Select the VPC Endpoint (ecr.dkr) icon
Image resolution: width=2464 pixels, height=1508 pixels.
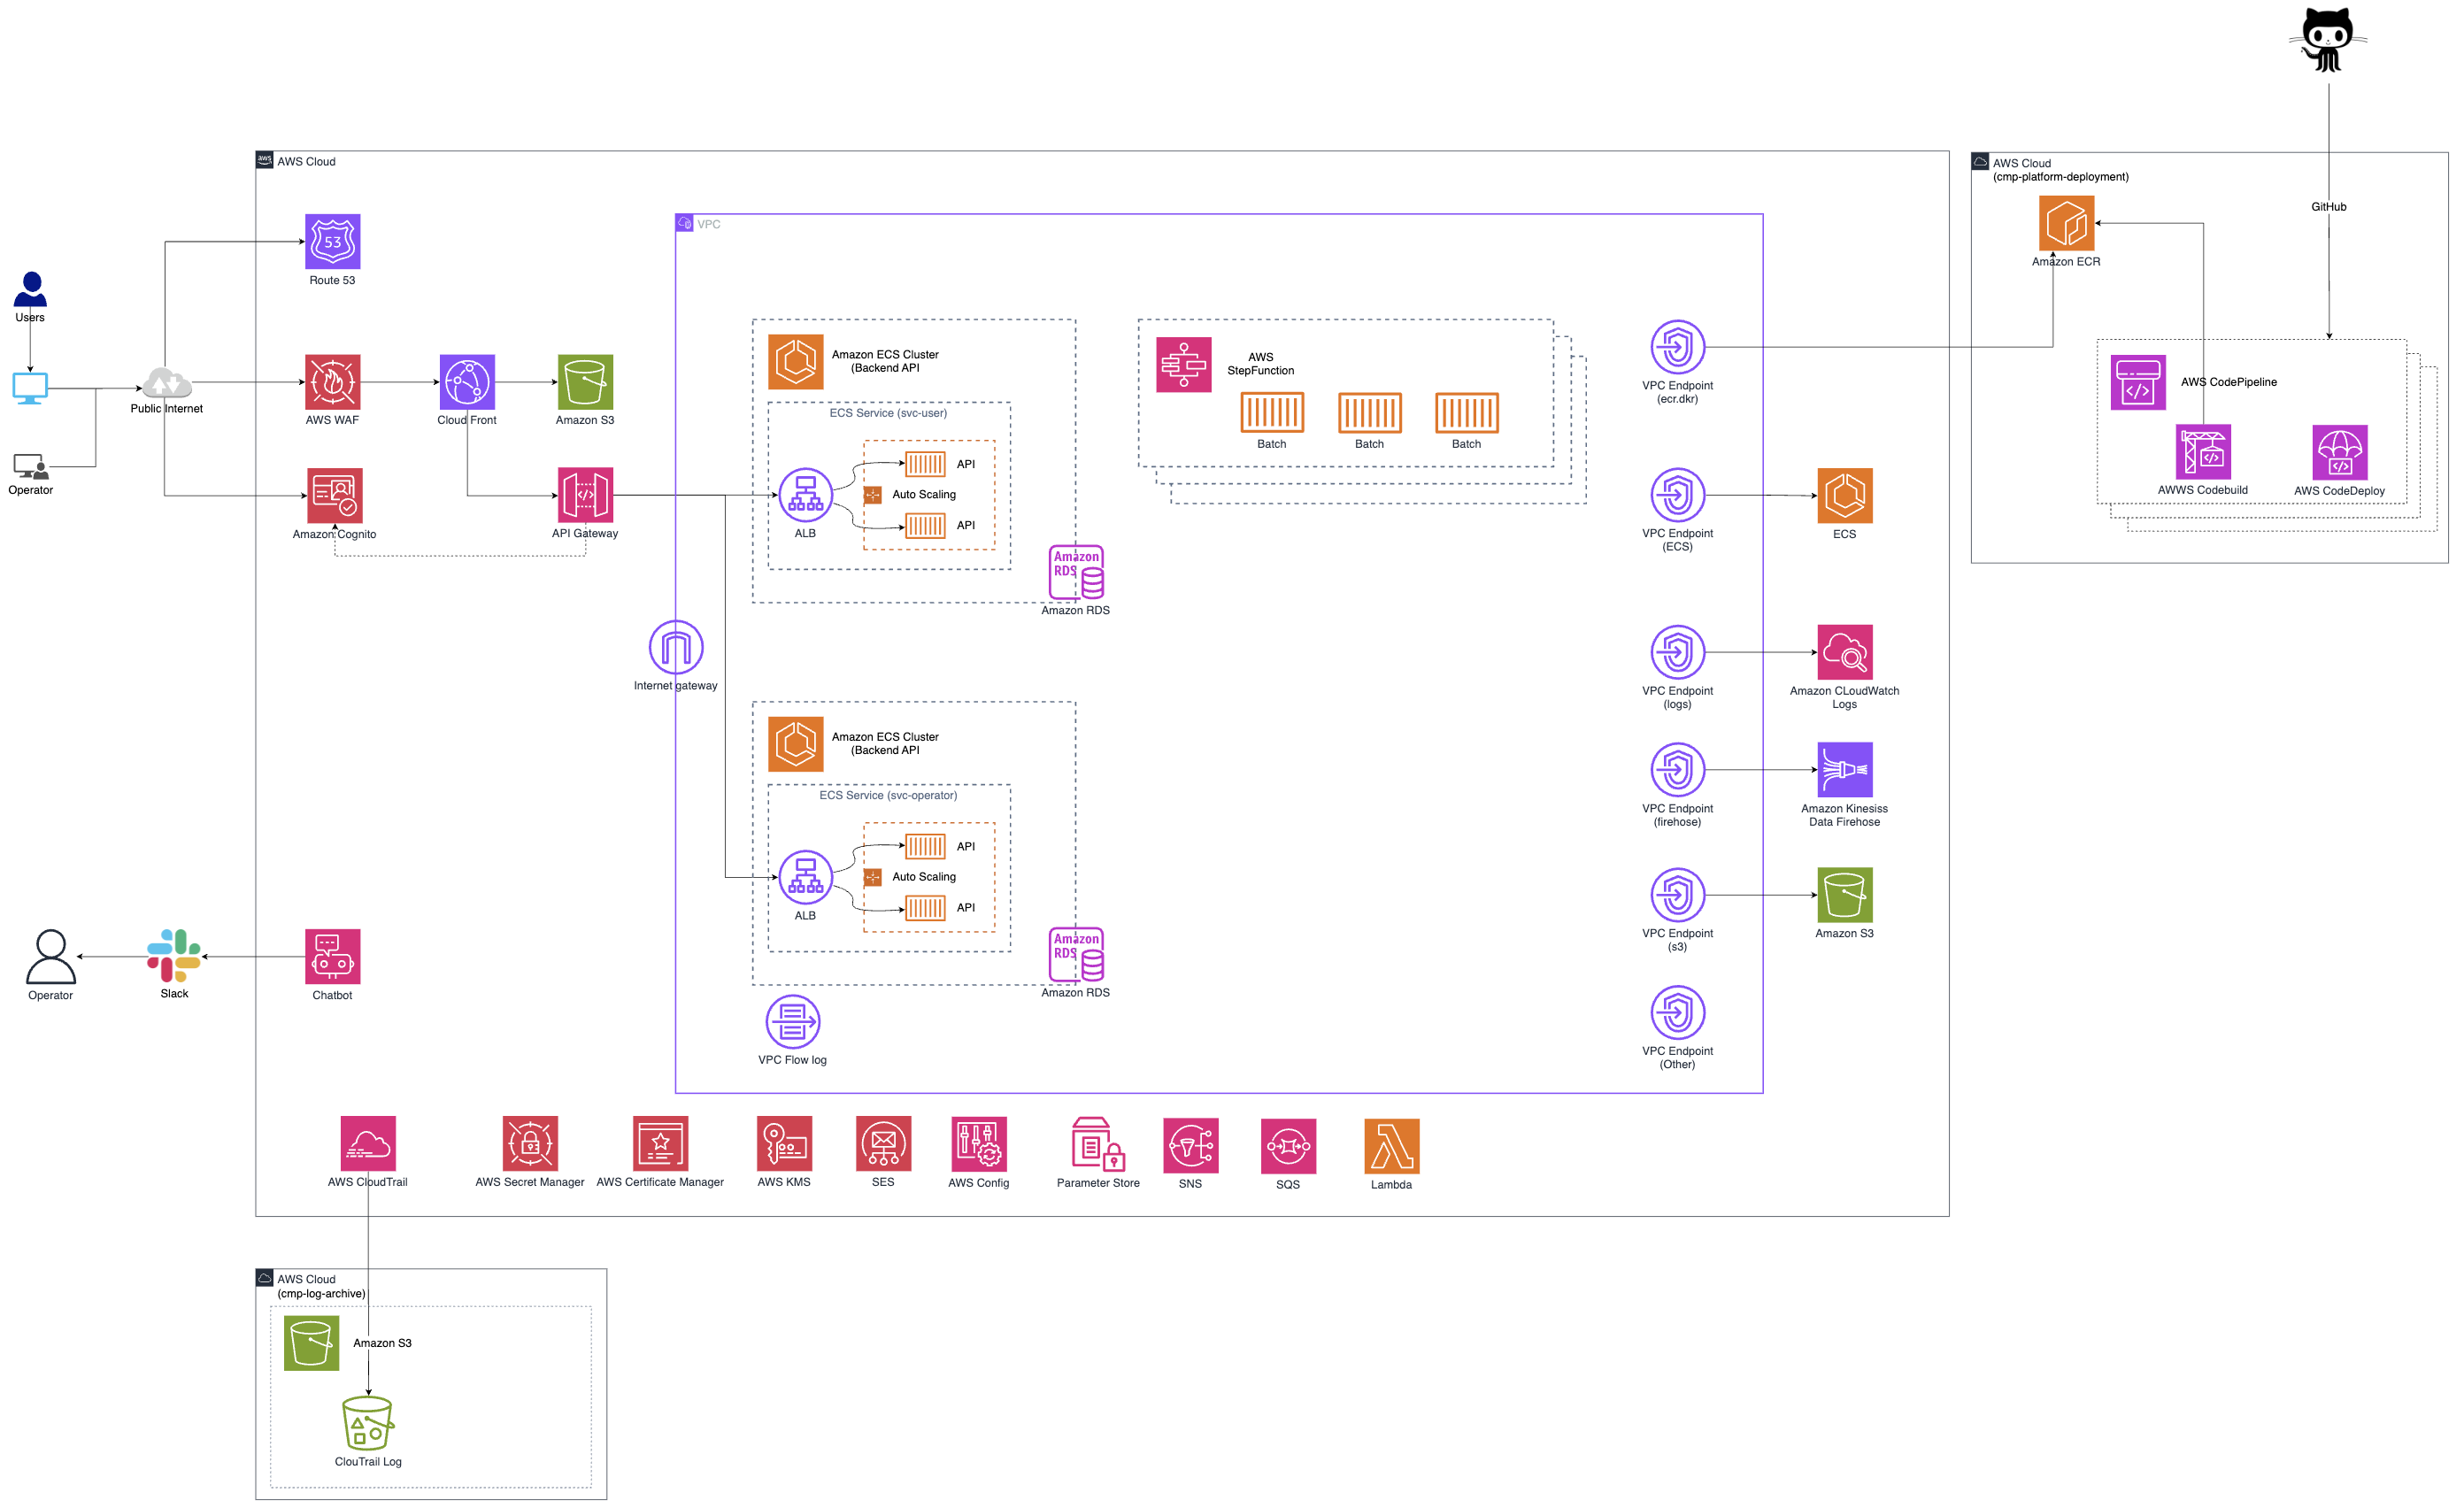(1677, 347)
